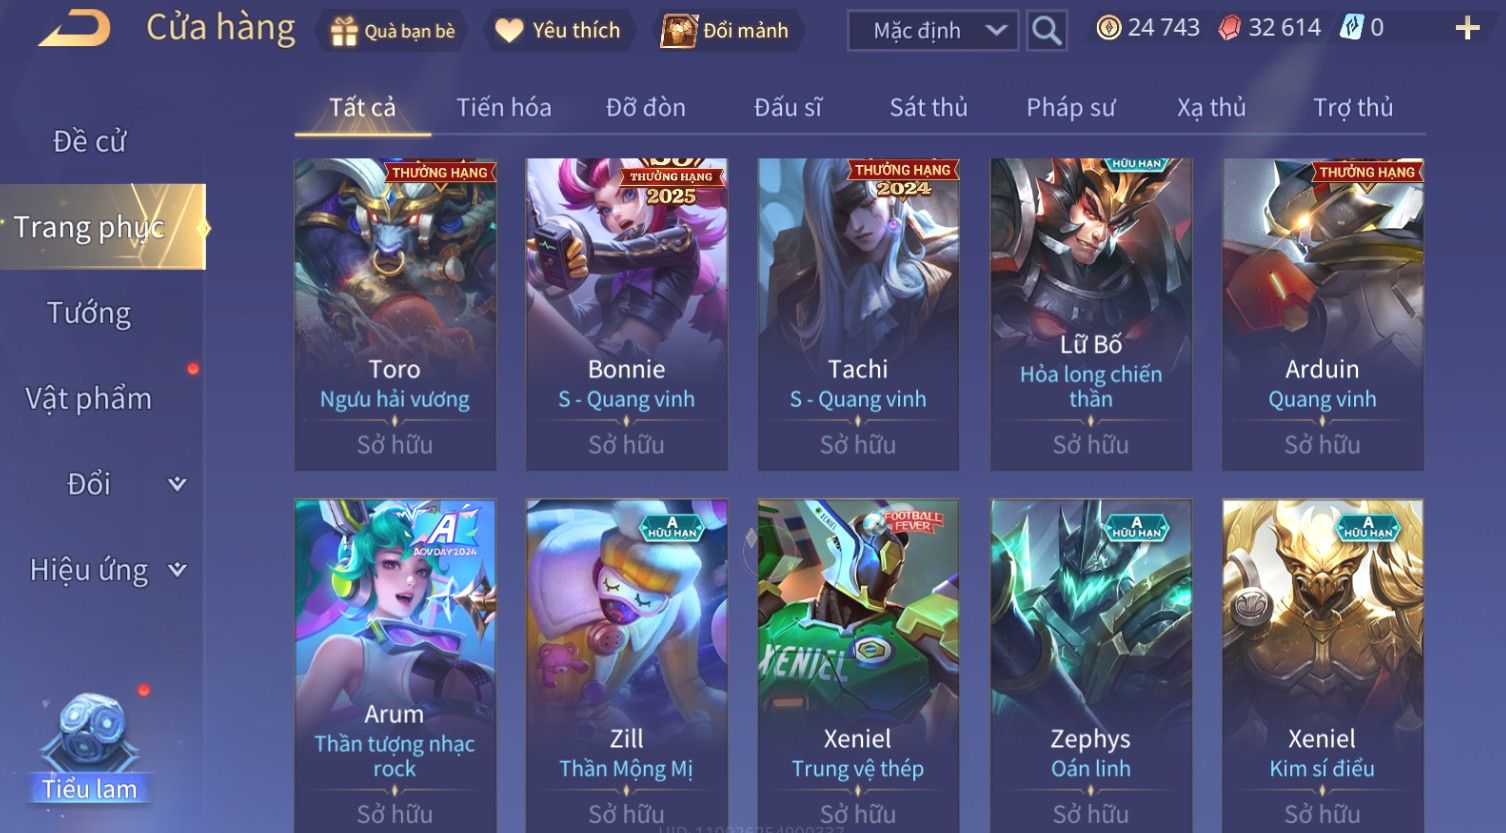Open the search magnifier icon
Image resolution: width=1506 pixels, height=833 pixels.
1046,31
